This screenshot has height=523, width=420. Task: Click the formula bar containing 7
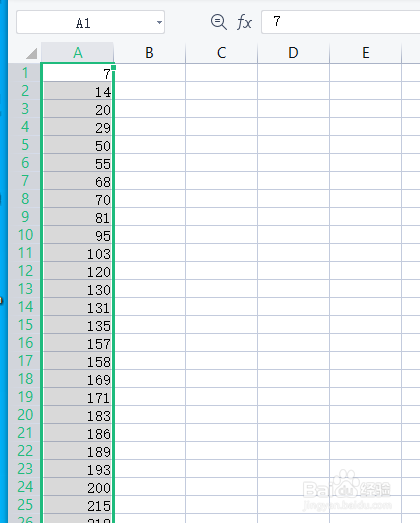340,22
